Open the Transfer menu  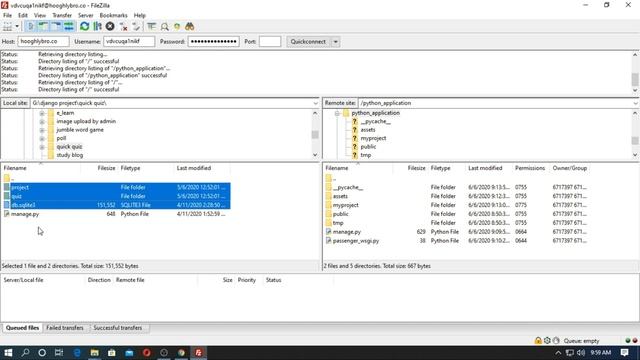[62, 15]
